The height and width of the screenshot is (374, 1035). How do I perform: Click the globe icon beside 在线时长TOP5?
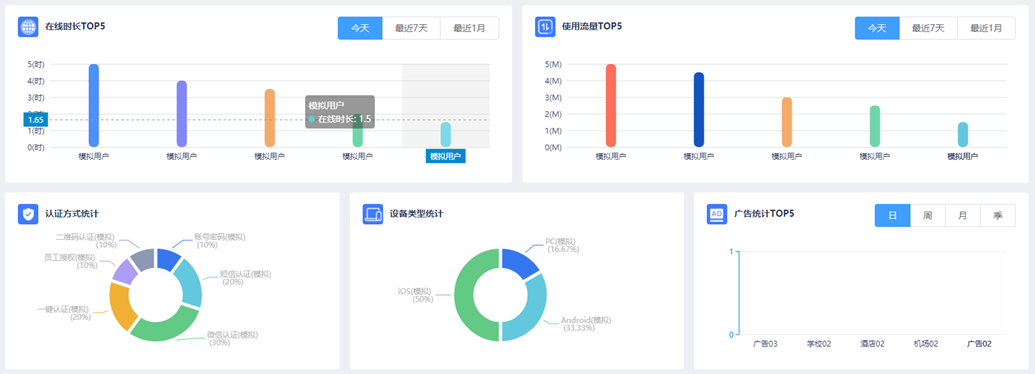pos(28,27)
